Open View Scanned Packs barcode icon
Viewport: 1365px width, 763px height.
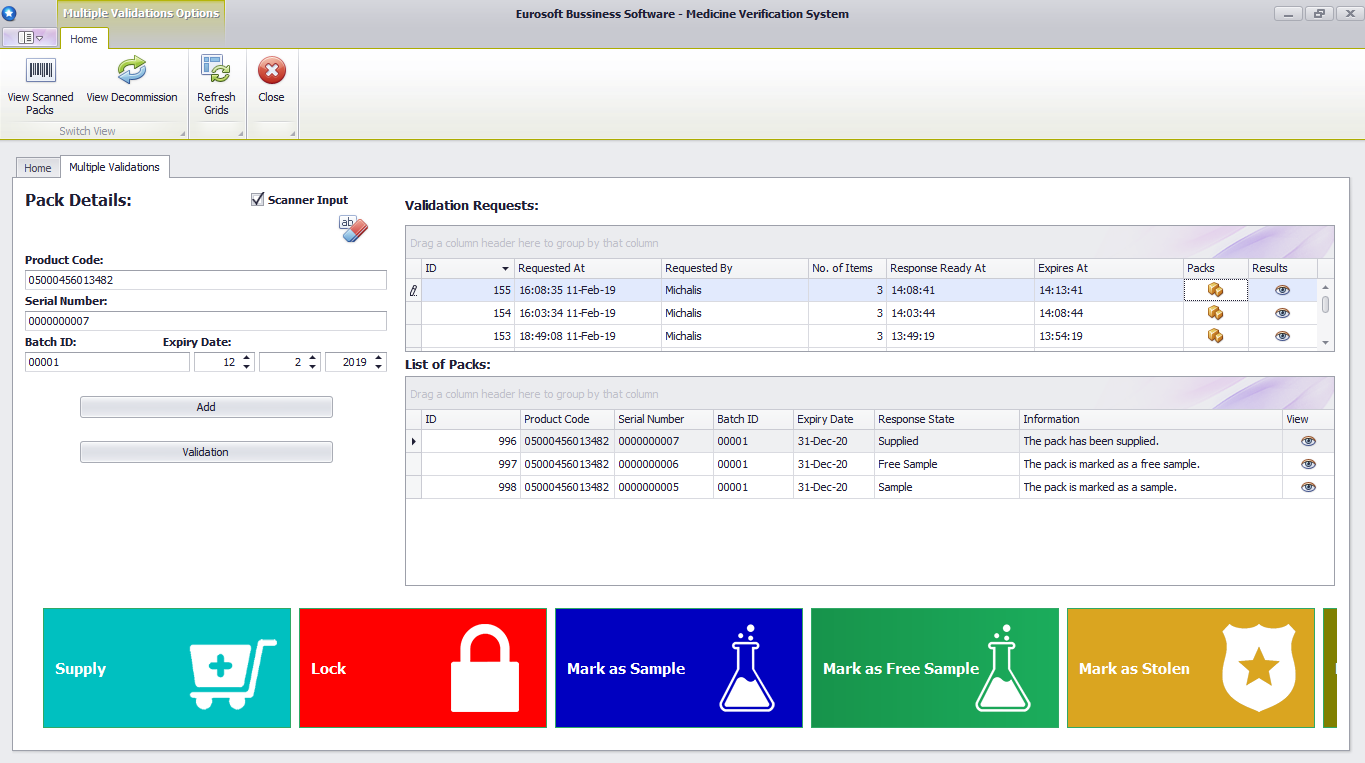coord(40,72)
